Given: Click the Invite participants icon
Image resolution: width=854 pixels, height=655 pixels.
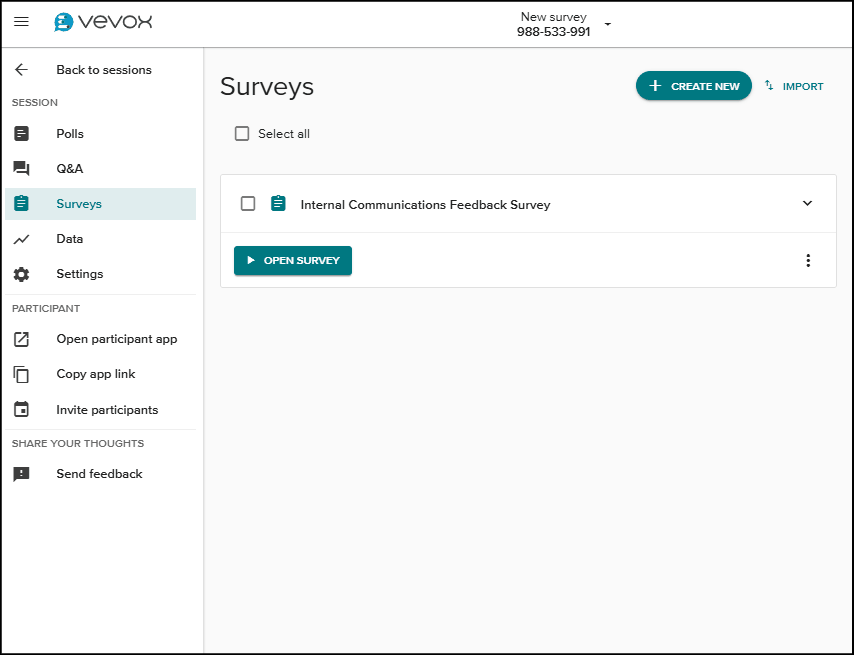Looking at the screenshot, I should [21, 409].
